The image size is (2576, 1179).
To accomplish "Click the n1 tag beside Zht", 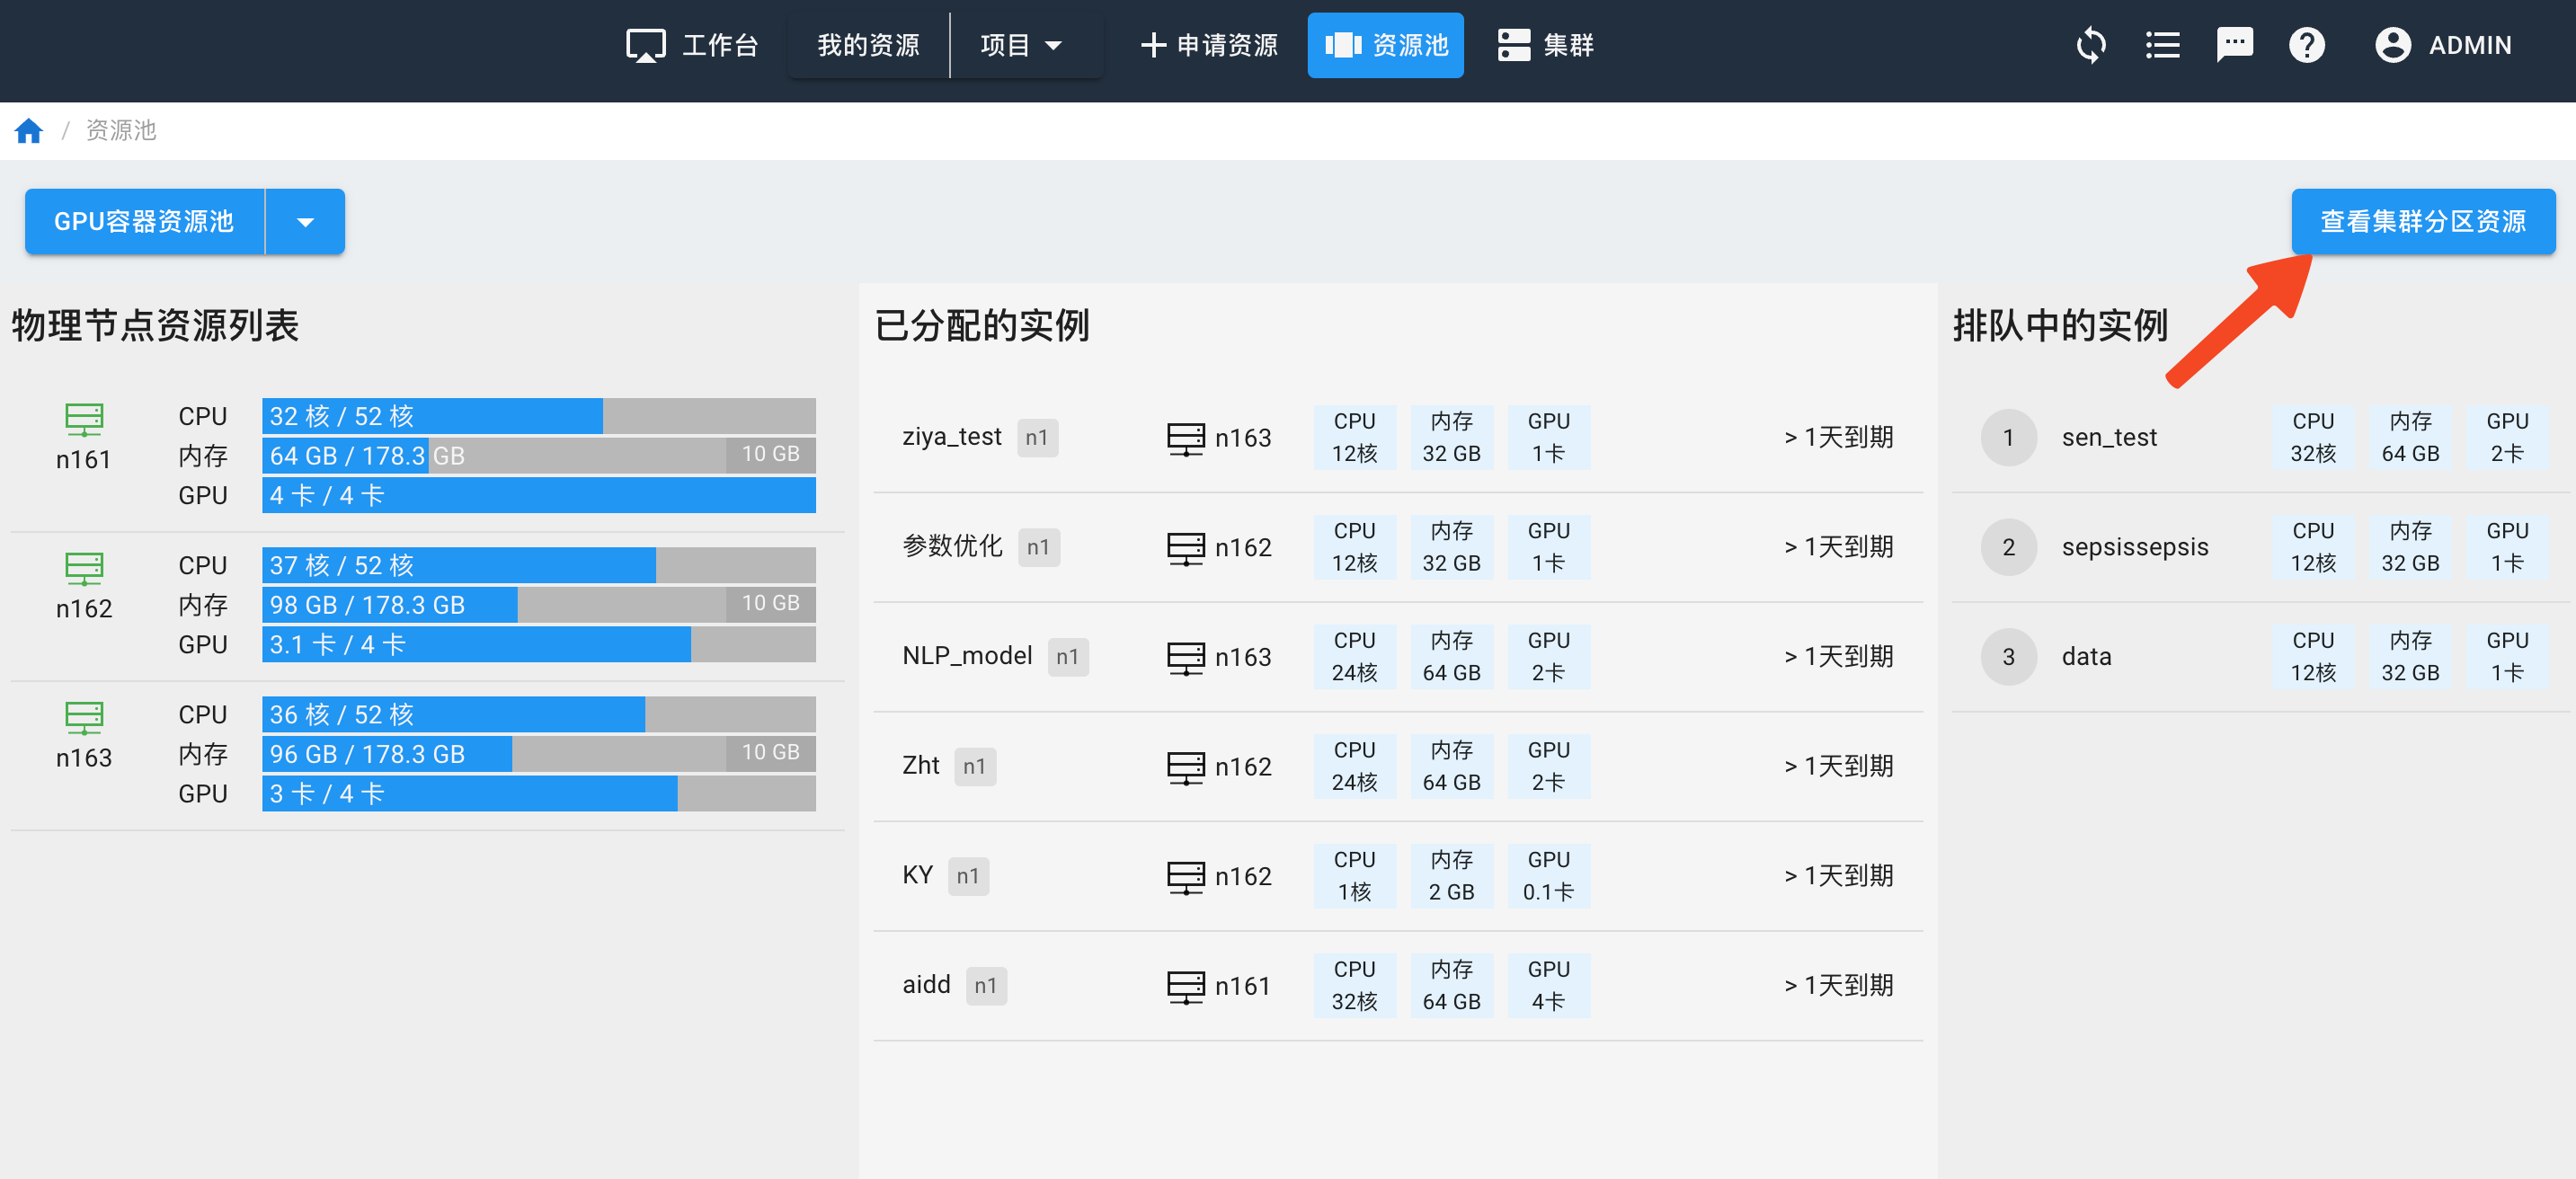I will coord(975,767).
